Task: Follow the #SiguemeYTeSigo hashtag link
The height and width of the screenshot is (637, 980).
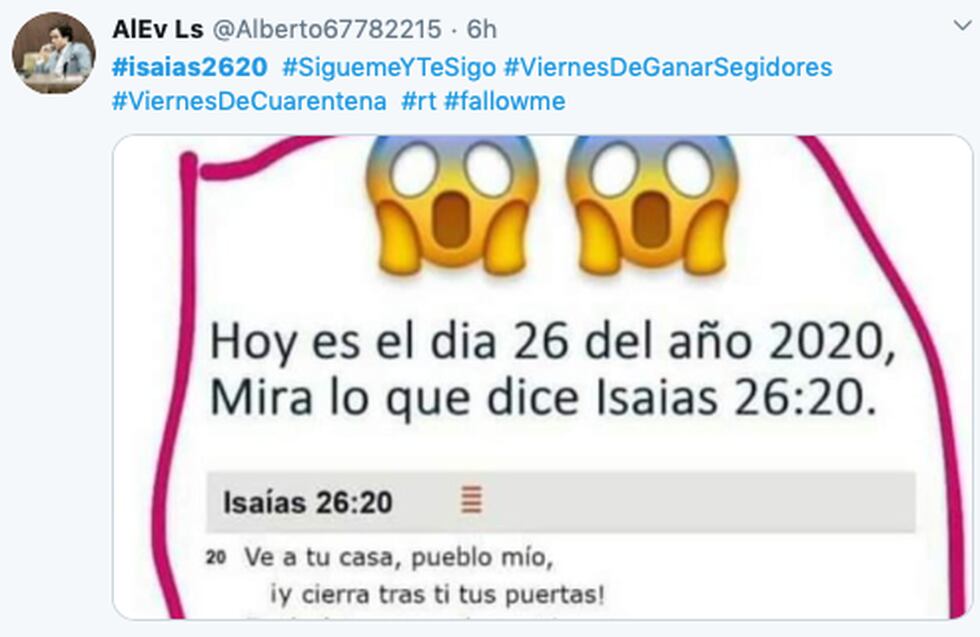Action: tap(389, 67)
